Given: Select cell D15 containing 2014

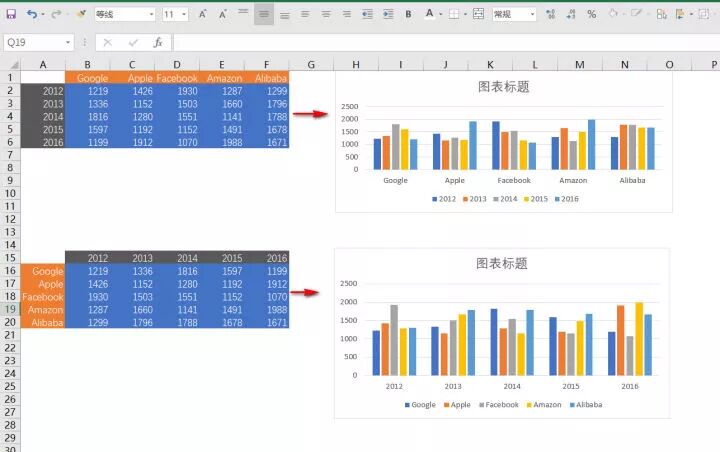Looking at the screenshot, I should [x=177, y=258].
